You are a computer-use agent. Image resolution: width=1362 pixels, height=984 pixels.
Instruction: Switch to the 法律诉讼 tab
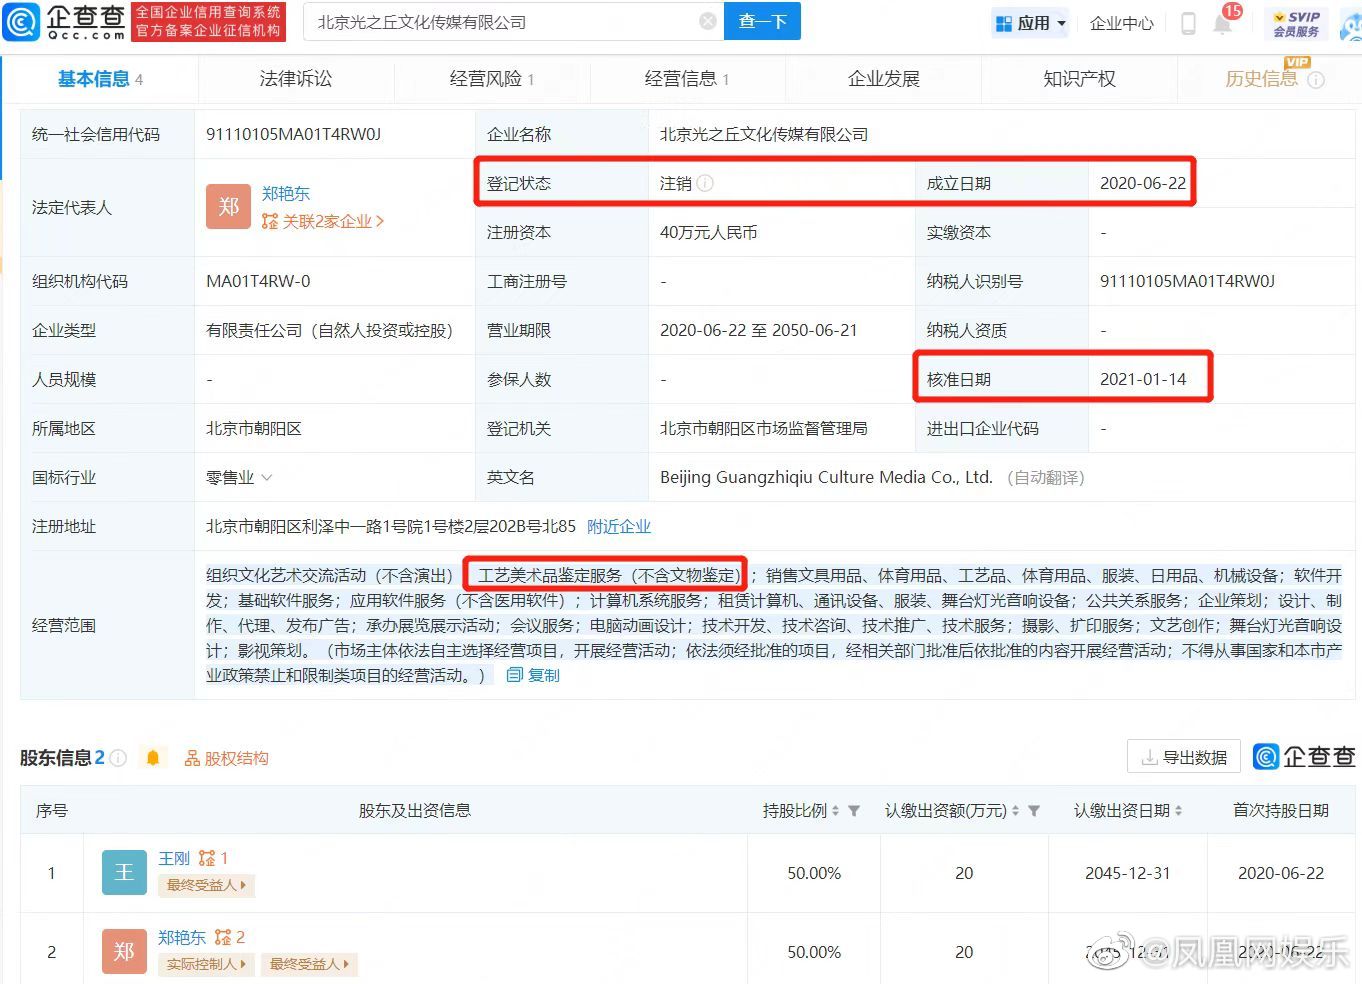coord(296,79)
